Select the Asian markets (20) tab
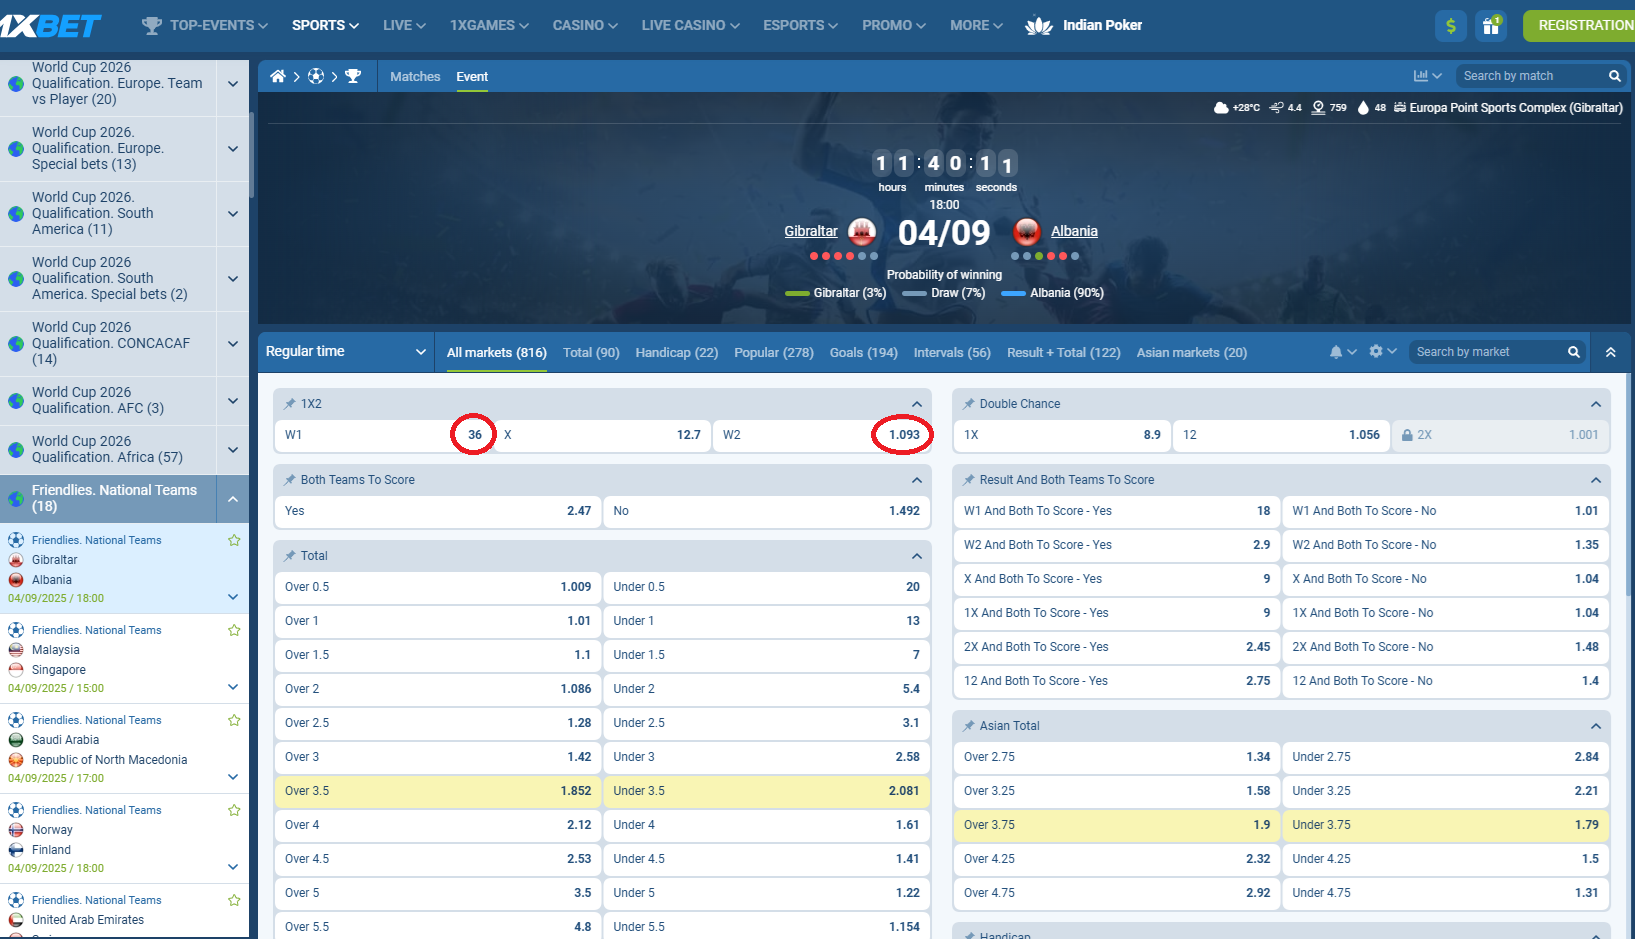This screenshot has width=1635, height=939. click(x=1192, y=352)
